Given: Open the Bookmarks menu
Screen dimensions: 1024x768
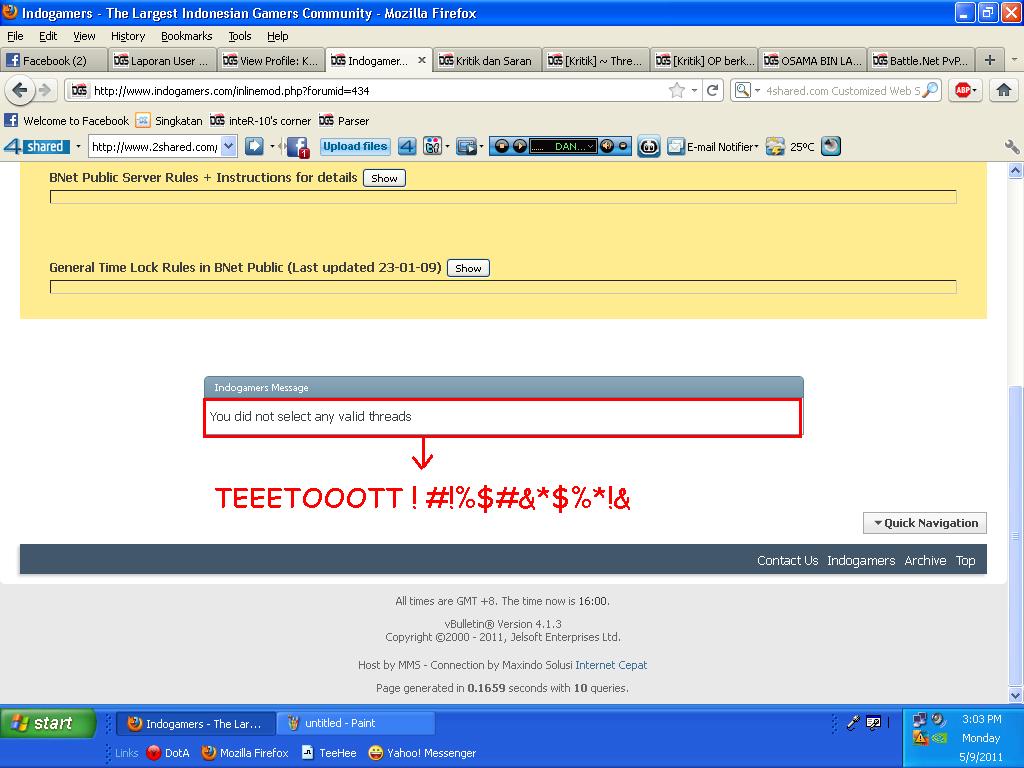Looking at the screenshot, I should 186,36.
